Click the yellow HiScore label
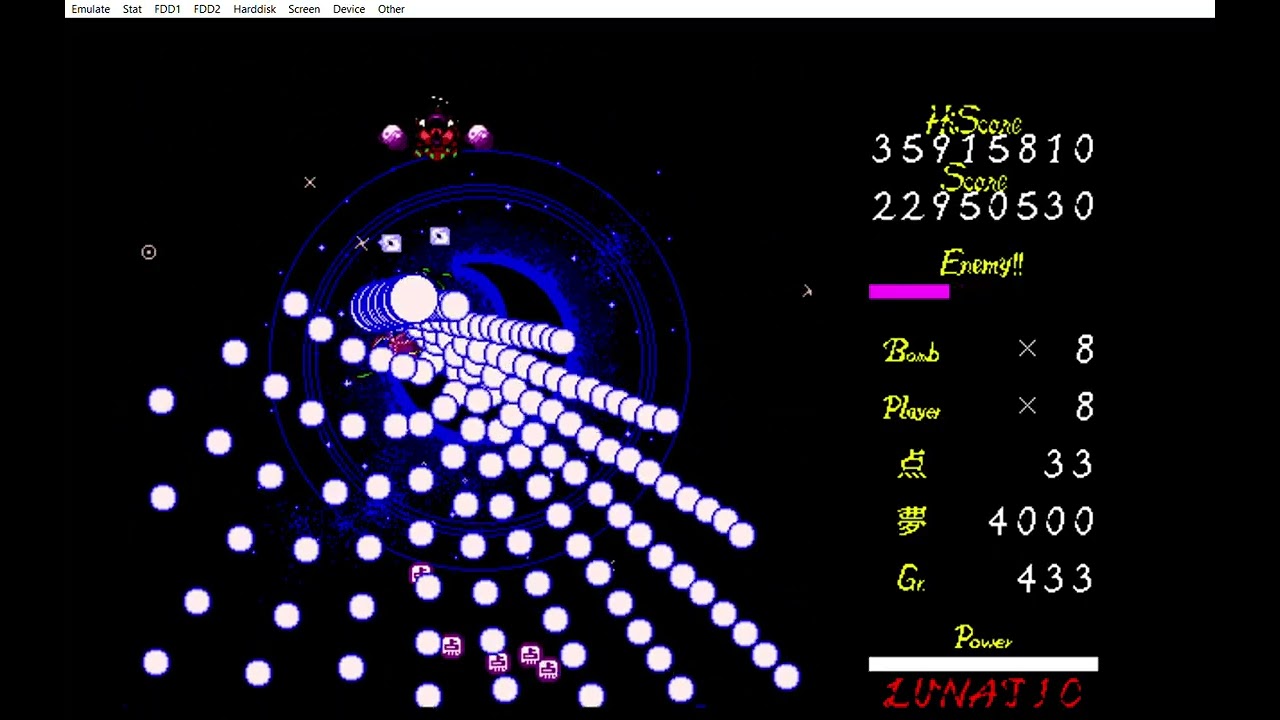The height and width of the screenshot is (720, 1280). coord(974,122)
